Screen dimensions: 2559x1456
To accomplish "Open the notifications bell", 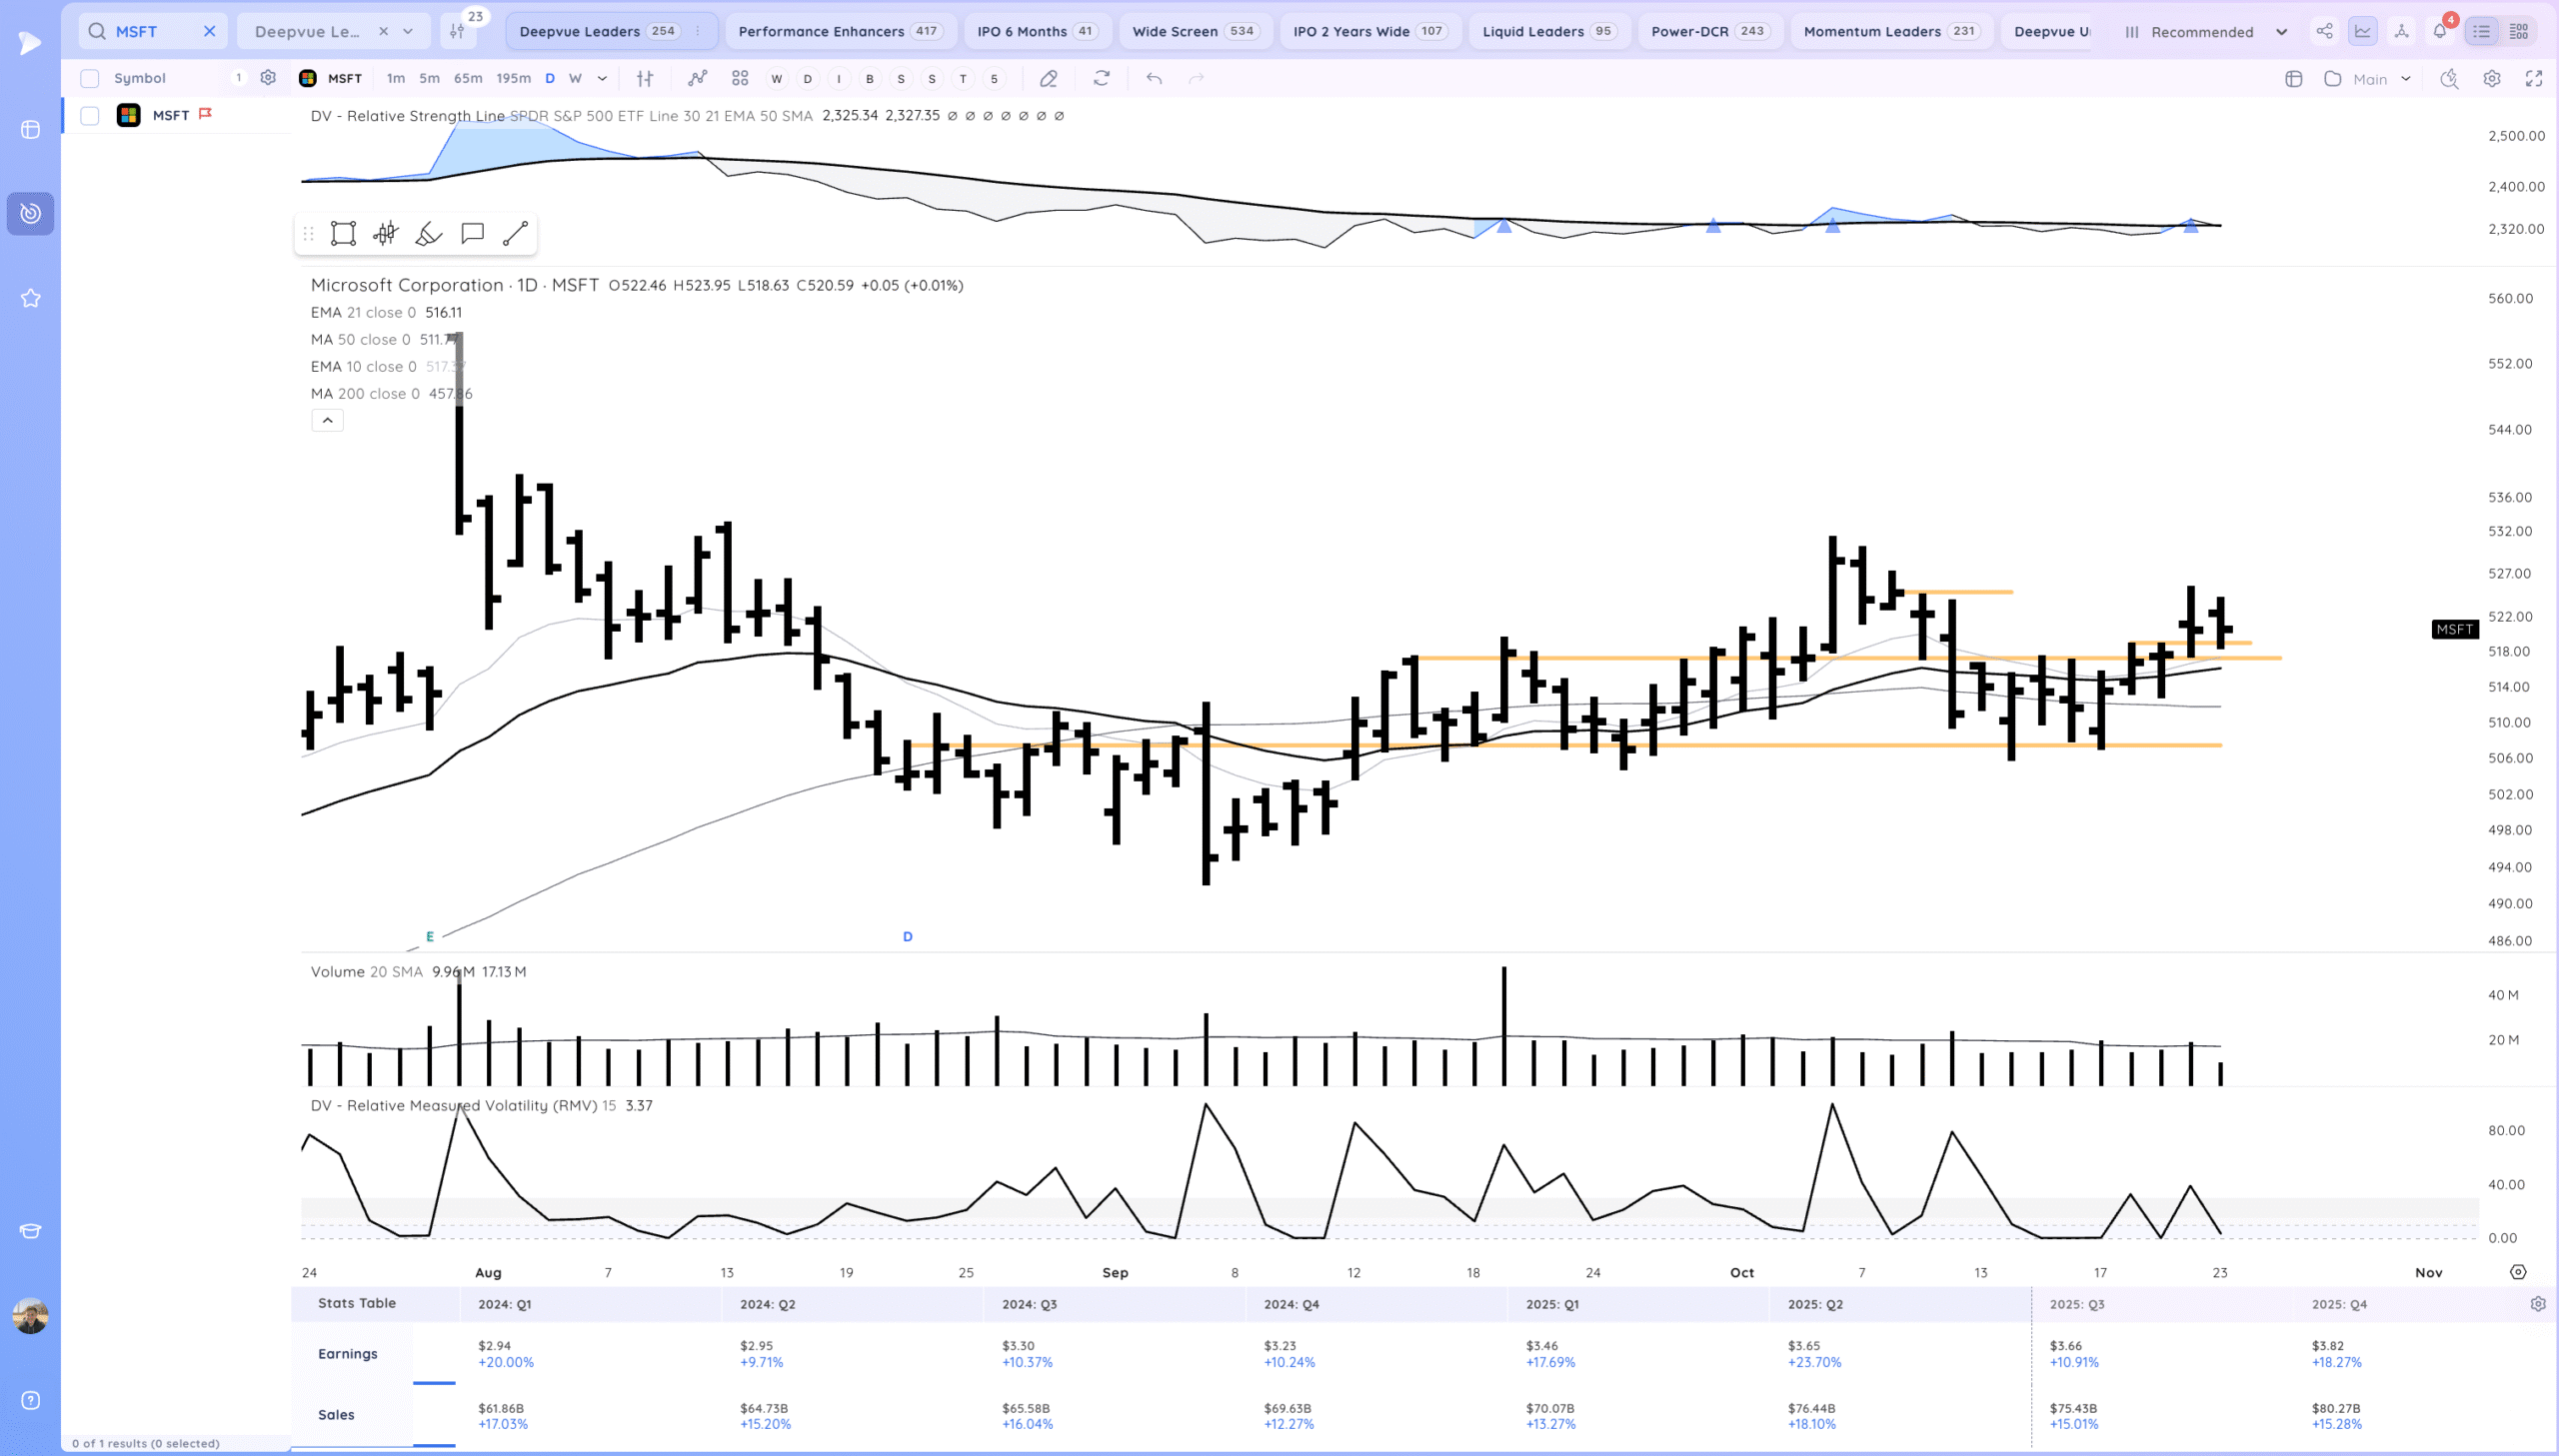I will [x=2439, y=31].
